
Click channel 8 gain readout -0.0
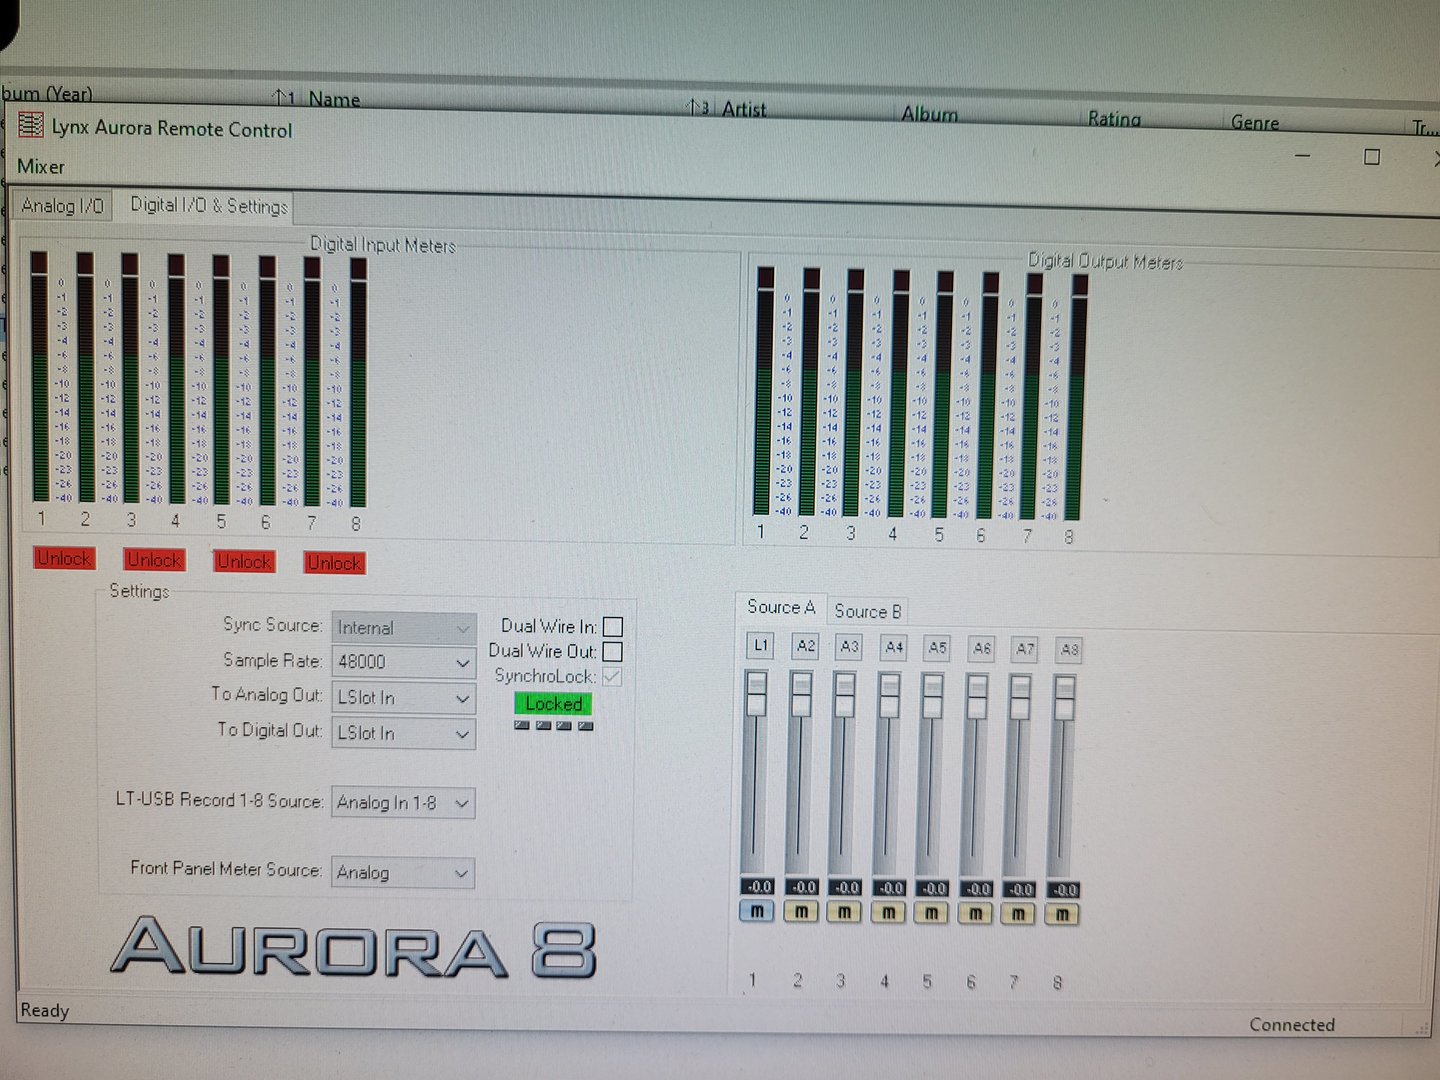1063,890
